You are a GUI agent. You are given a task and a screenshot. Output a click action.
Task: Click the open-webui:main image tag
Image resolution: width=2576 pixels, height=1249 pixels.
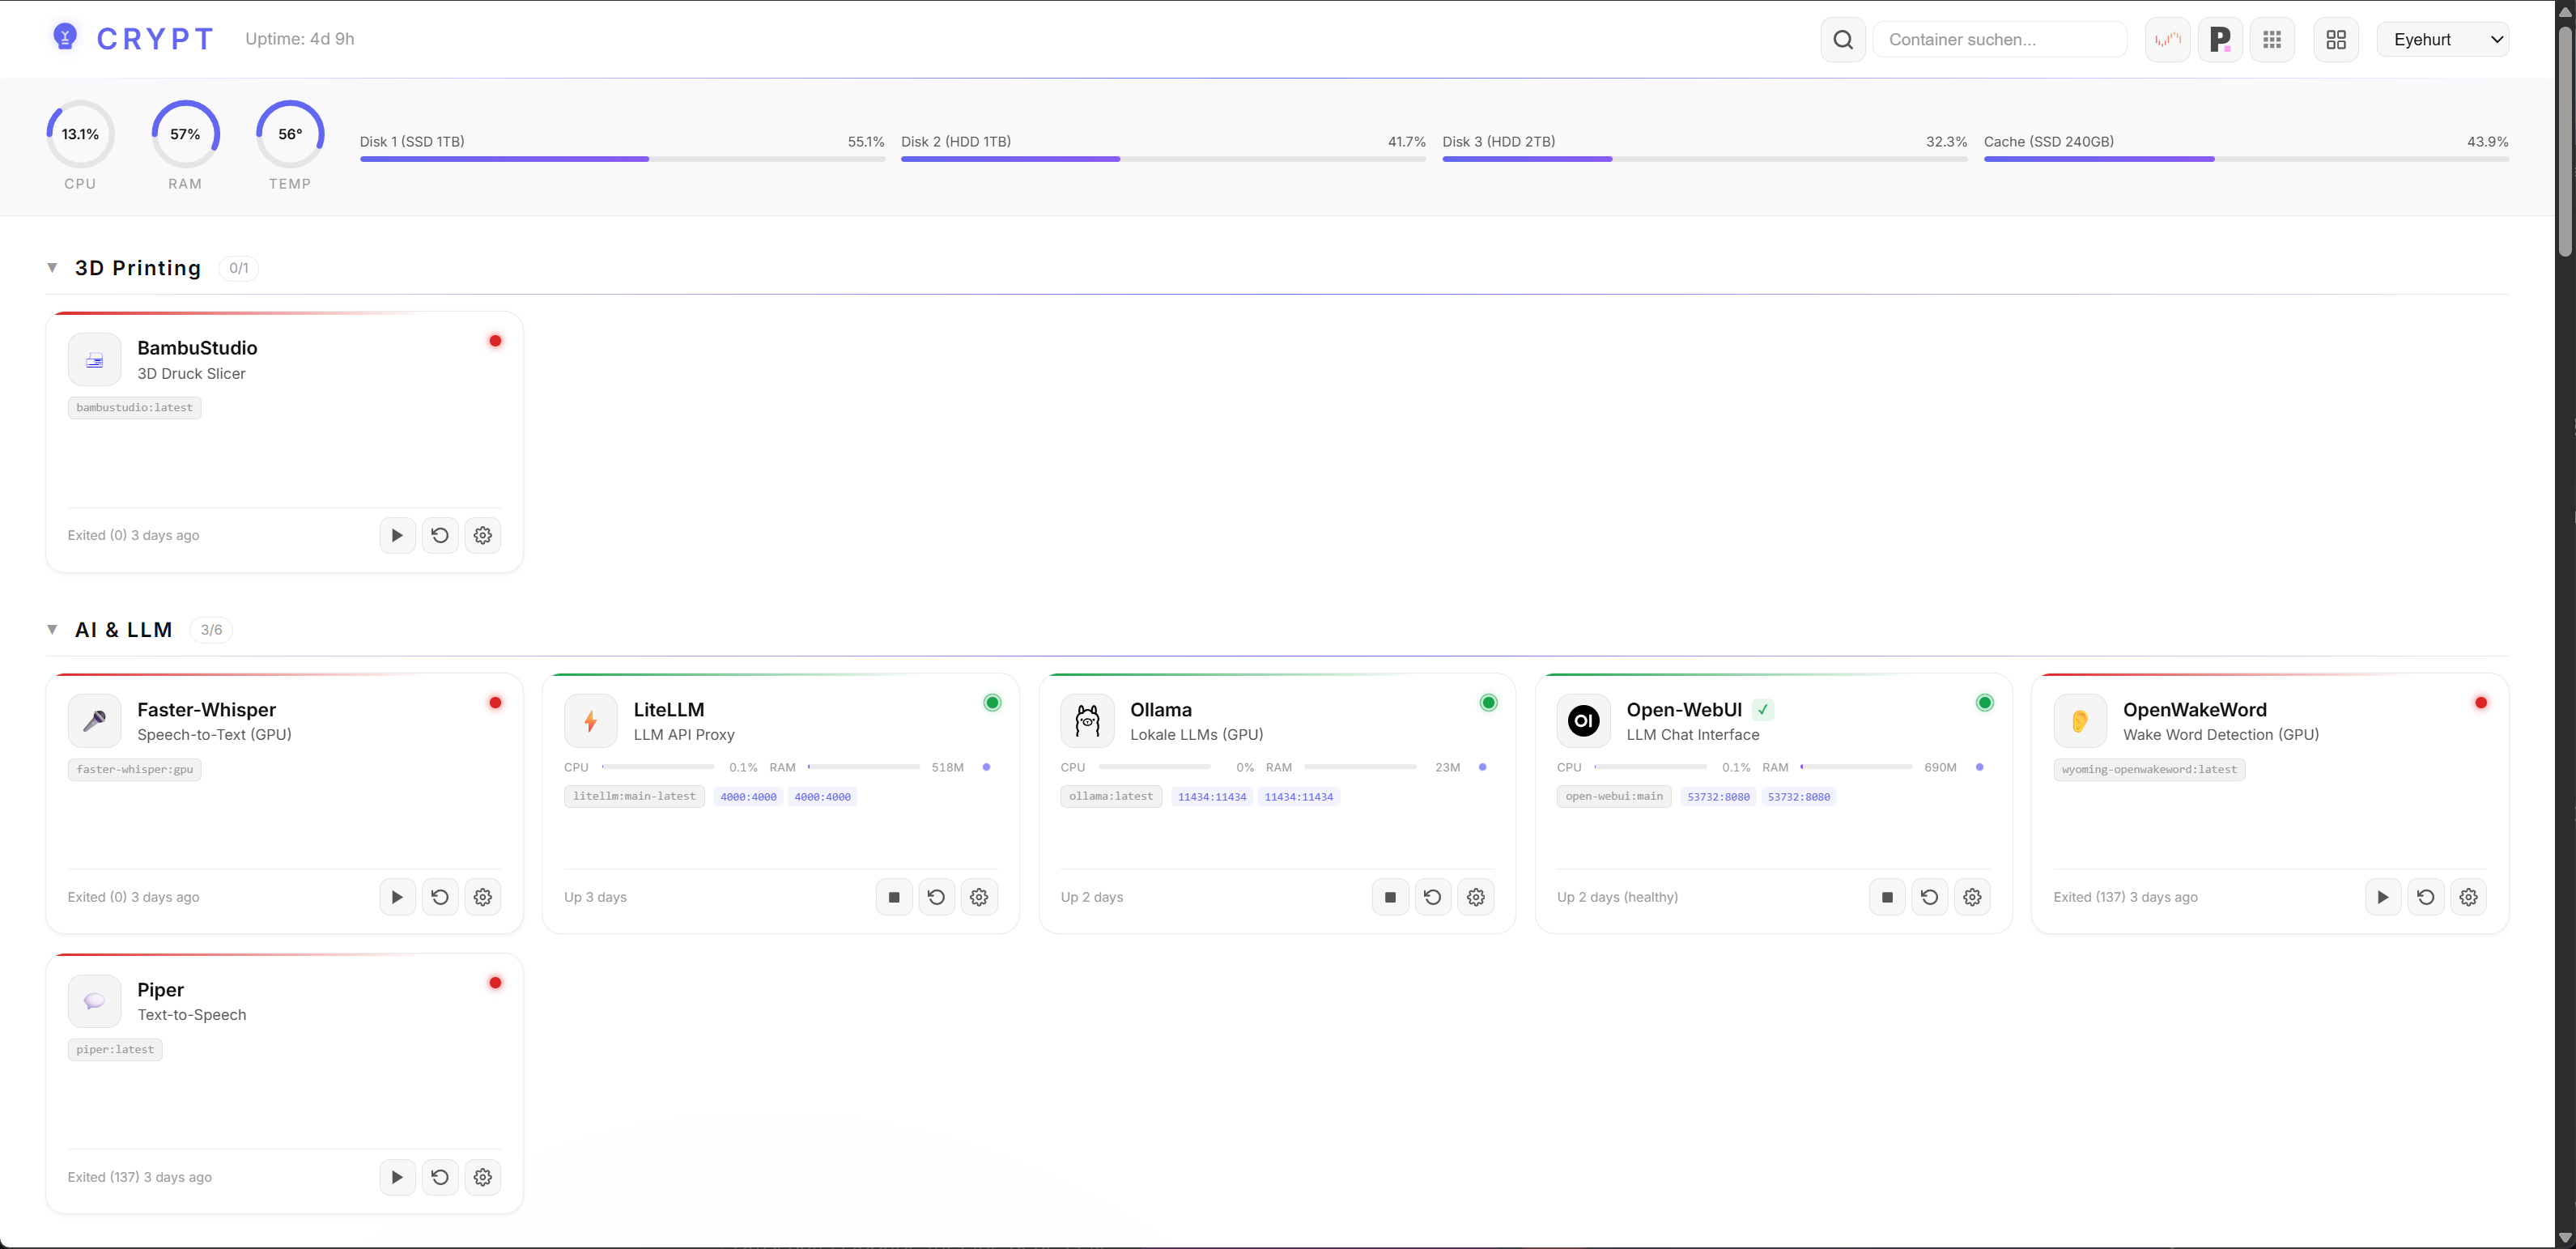pos(1614,797)
